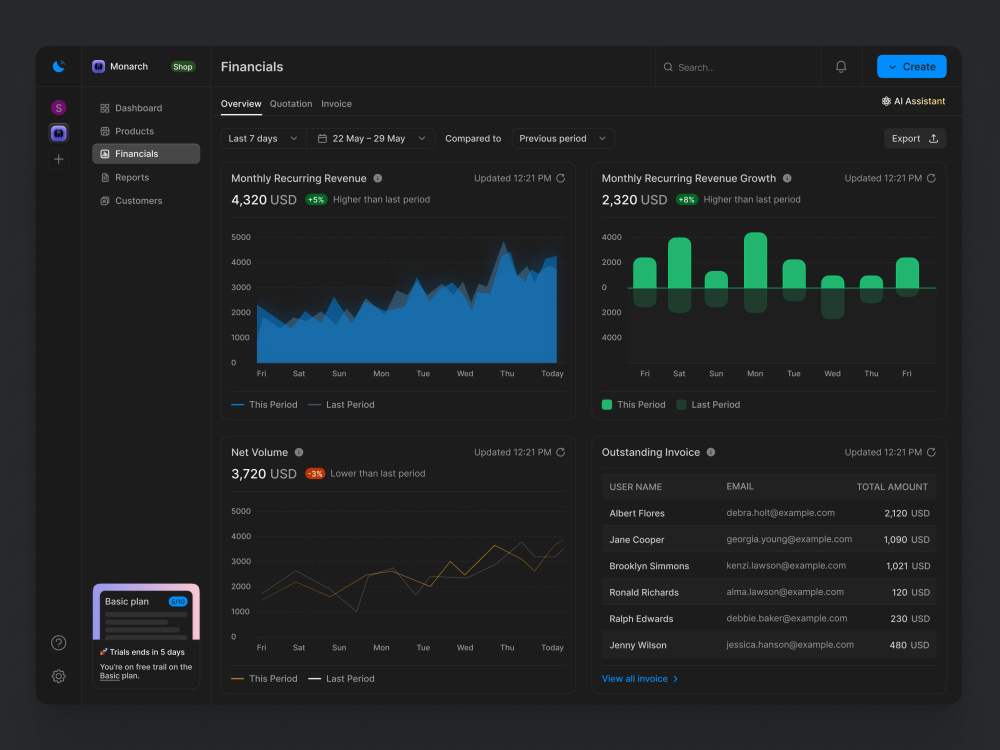Click the Dashboard grid icon
Viewport: 1000px width, 750px height.
point(105,108)
